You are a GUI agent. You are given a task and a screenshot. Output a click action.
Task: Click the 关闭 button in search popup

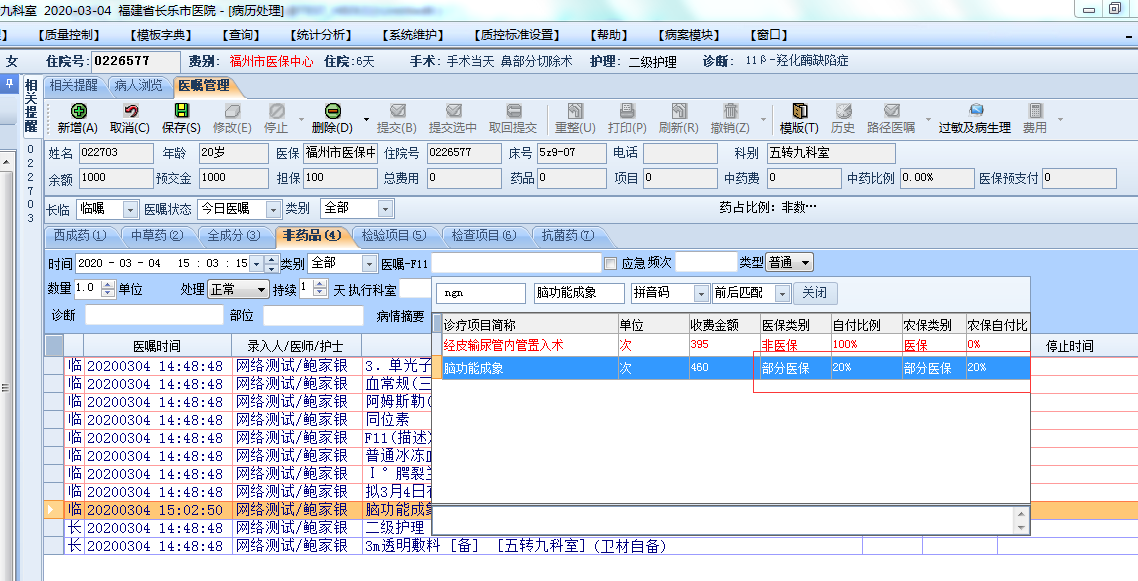point(815,293)
